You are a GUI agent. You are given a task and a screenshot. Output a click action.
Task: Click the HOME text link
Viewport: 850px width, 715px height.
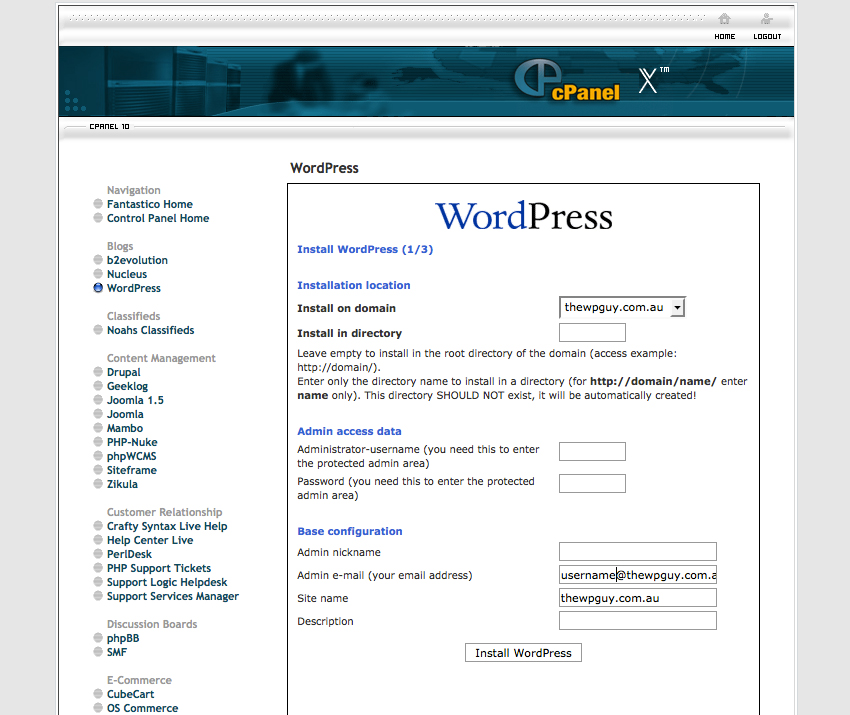(725, 36)
